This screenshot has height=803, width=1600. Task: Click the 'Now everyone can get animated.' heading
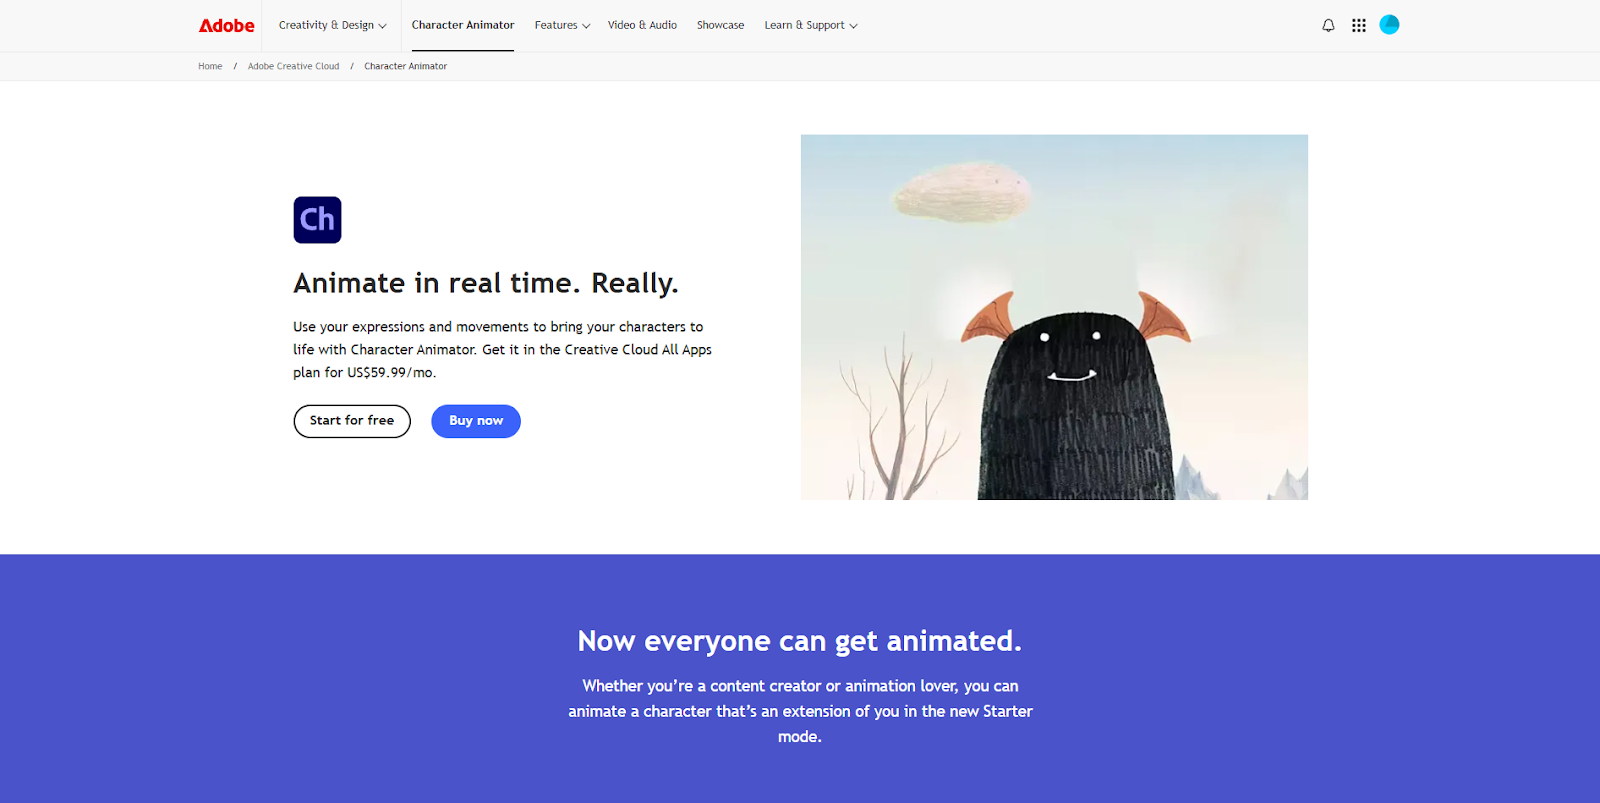(800, 641)
